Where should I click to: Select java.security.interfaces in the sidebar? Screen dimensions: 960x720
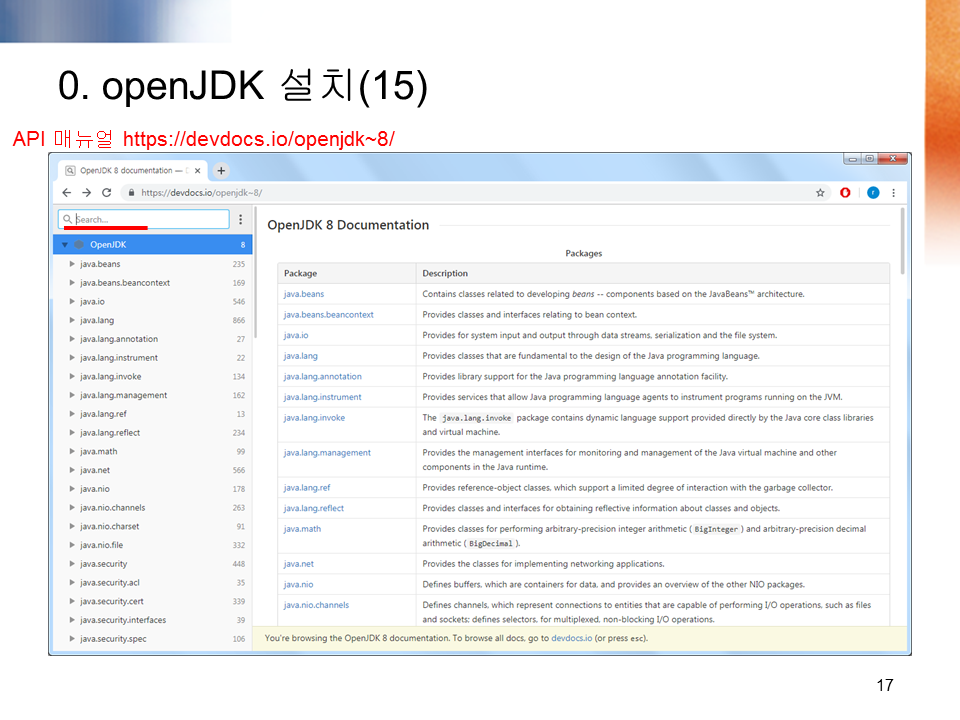153,620
